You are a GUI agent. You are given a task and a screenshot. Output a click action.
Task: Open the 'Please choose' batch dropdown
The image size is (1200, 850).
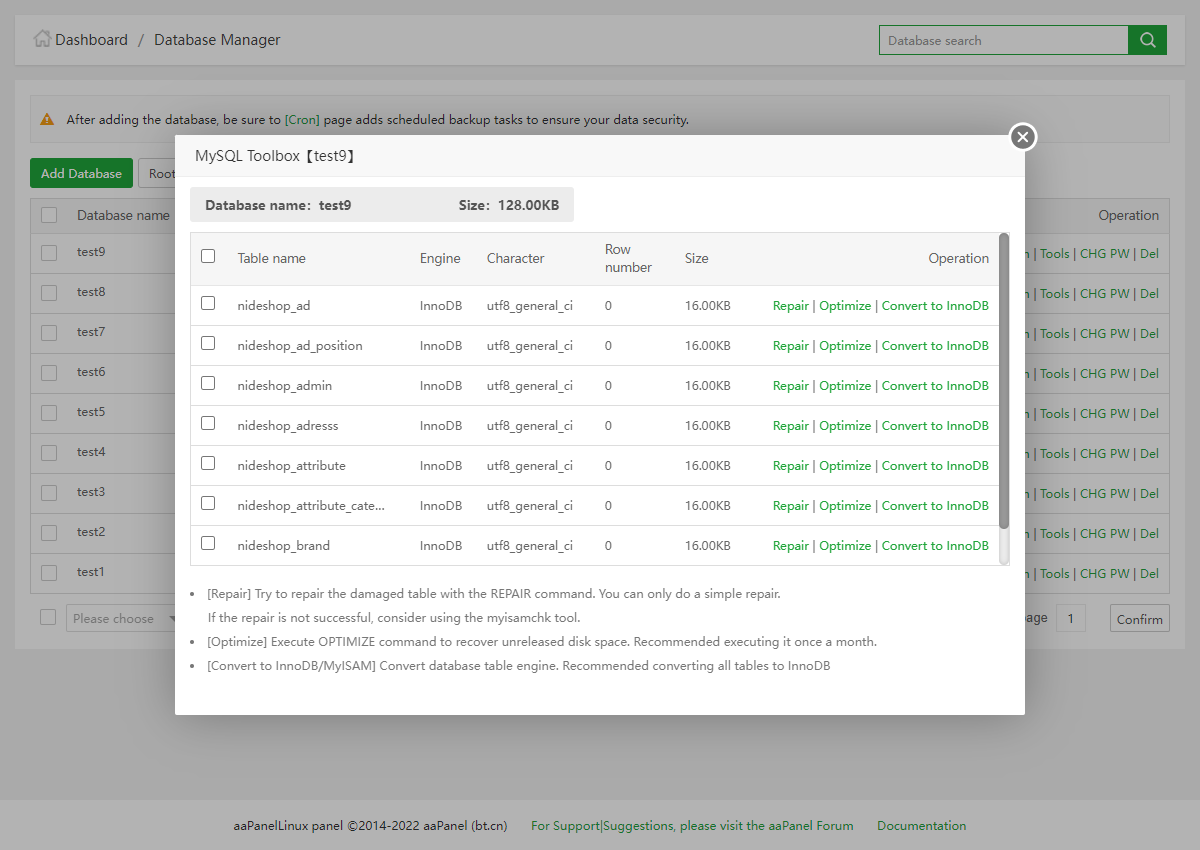(x=113, y=618)
